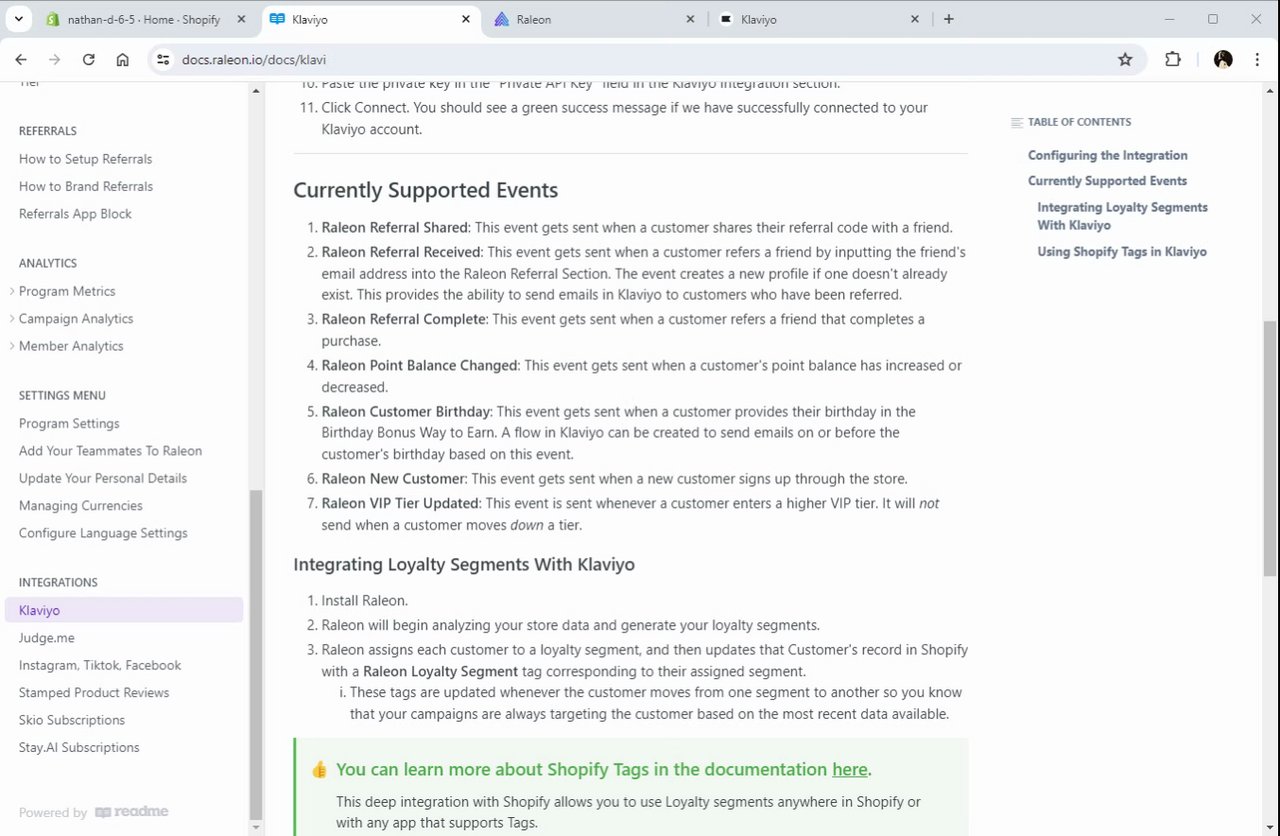Click the 'Raleon Referral Complete' bold text
1280x836 pixels.
point(403,320)
